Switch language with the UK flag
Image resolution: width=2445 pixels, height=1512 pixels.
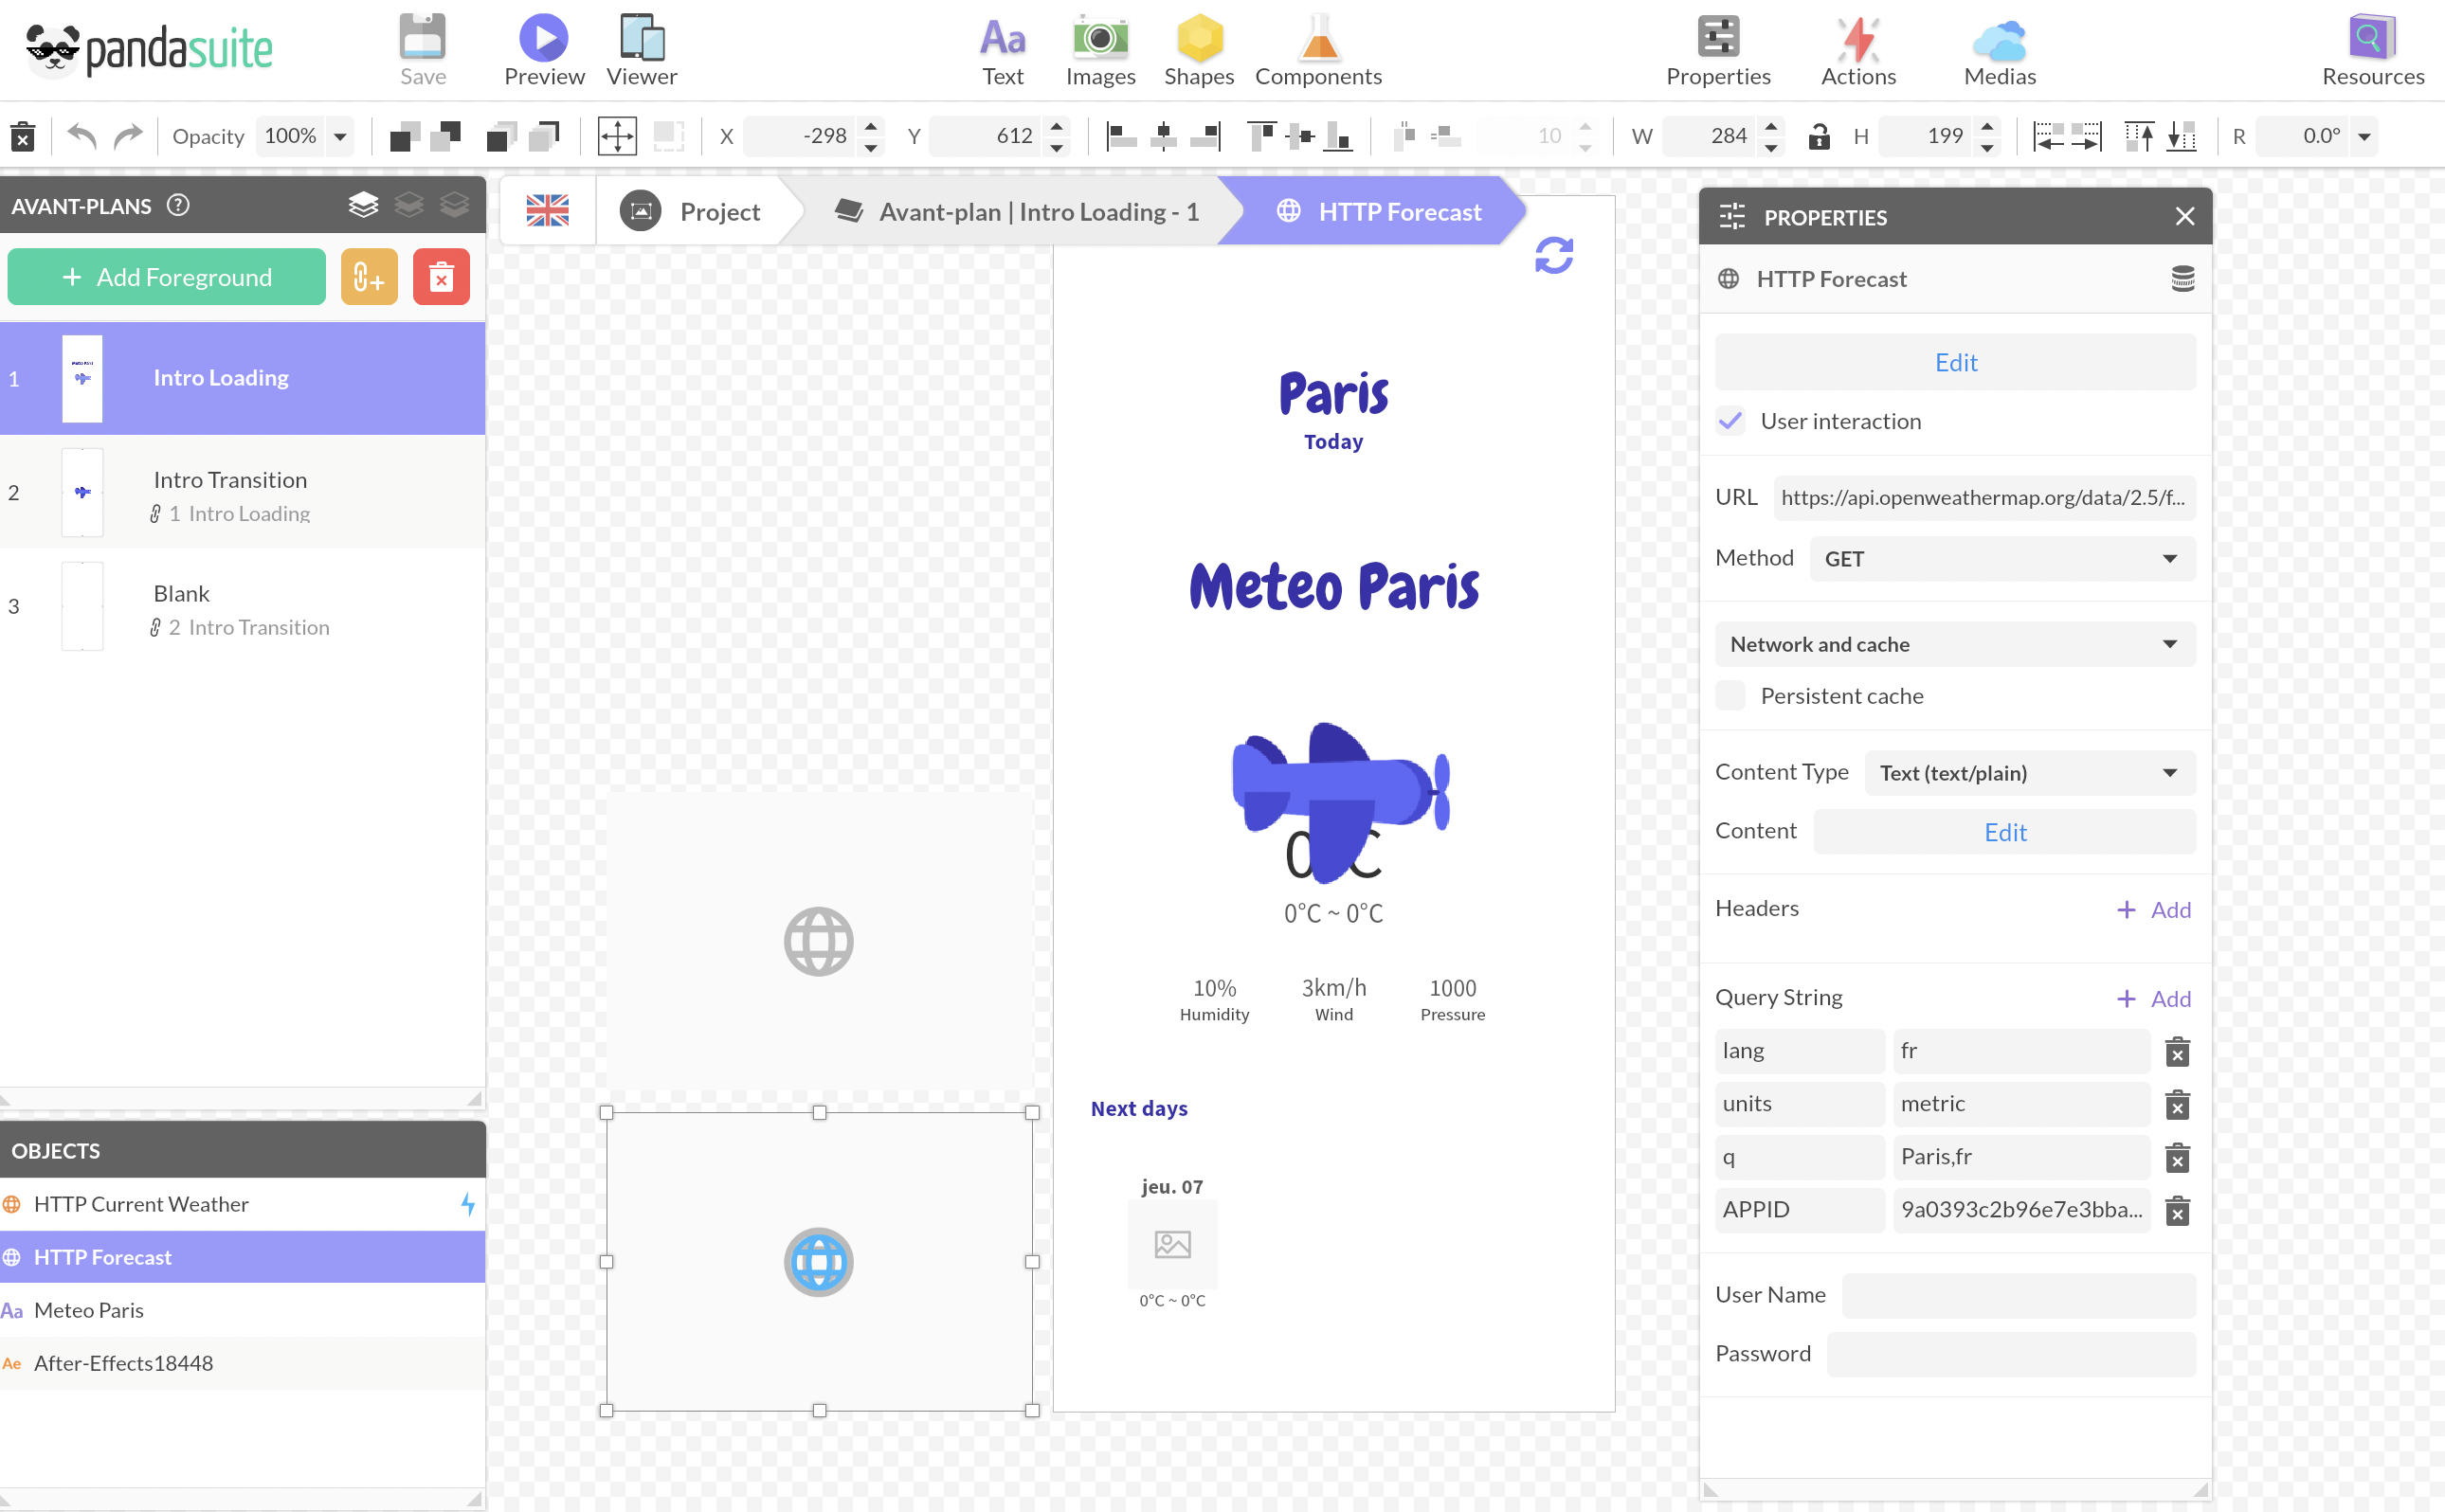(x=547, y=211)
